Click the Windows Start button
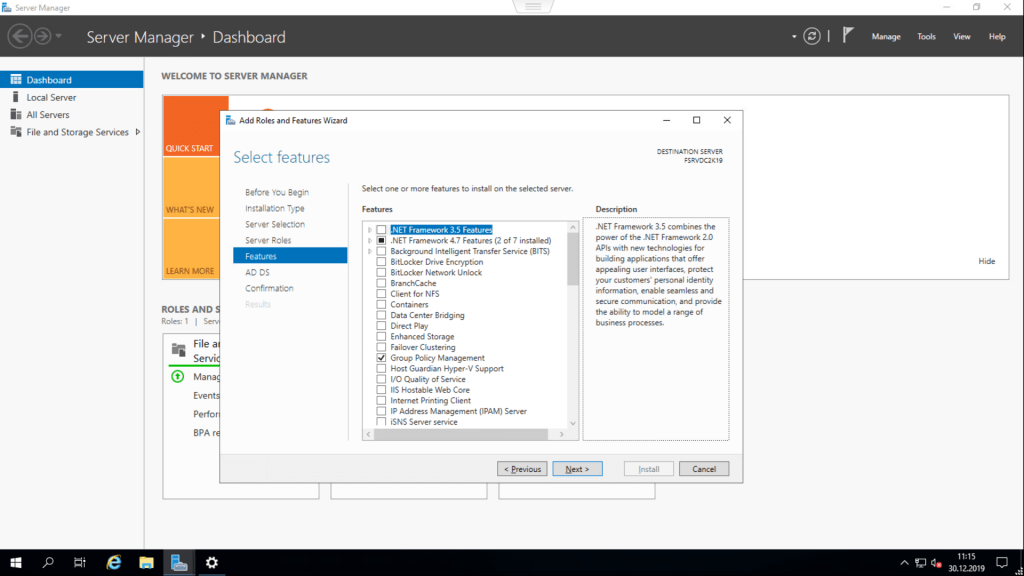Viewport: 1024px width, 576px height. tap(16, 563)
